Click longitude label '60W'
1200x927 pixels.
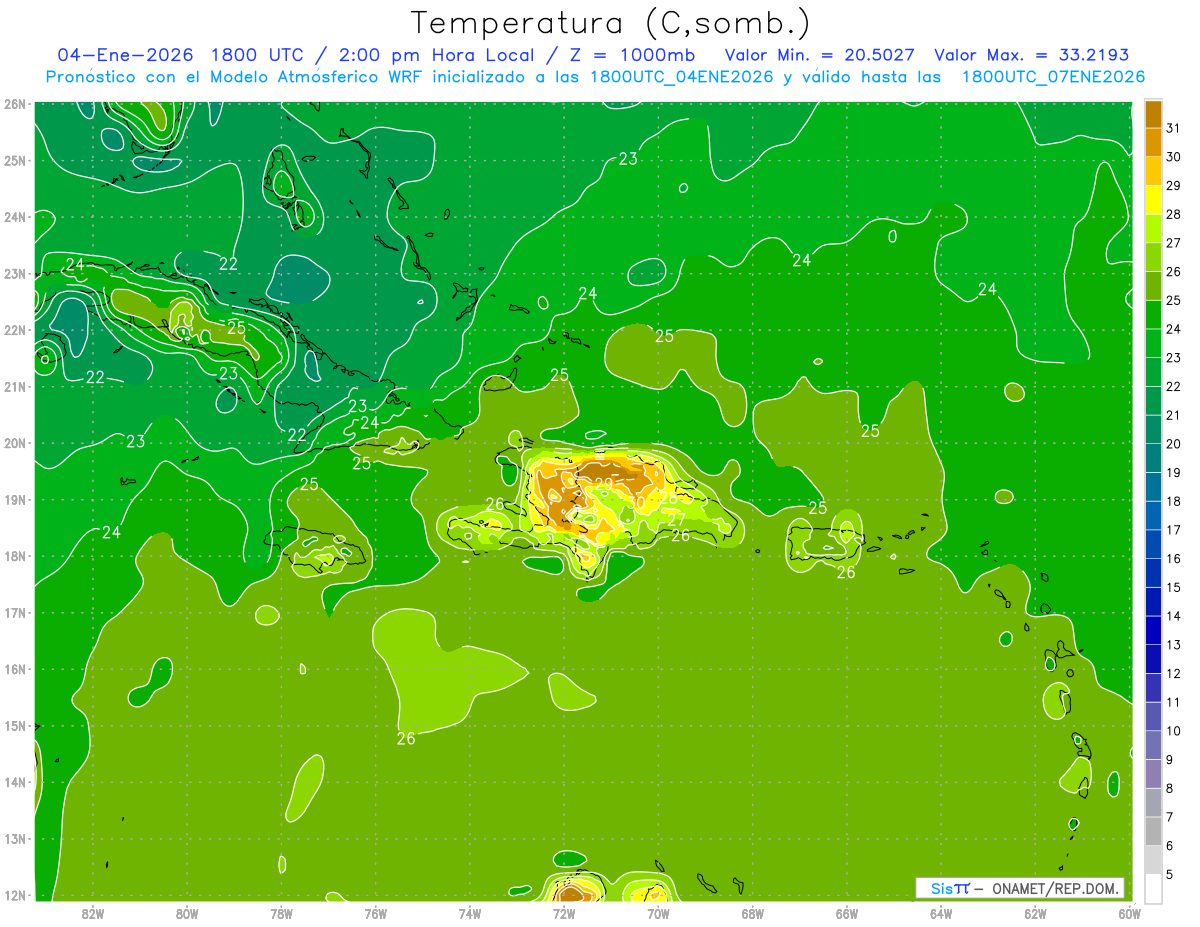(x=1129, y=913)
